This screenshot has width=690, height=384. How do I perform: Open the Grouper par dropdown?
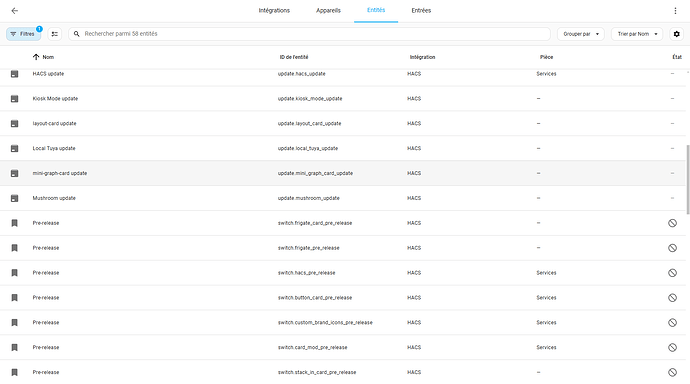580,34
